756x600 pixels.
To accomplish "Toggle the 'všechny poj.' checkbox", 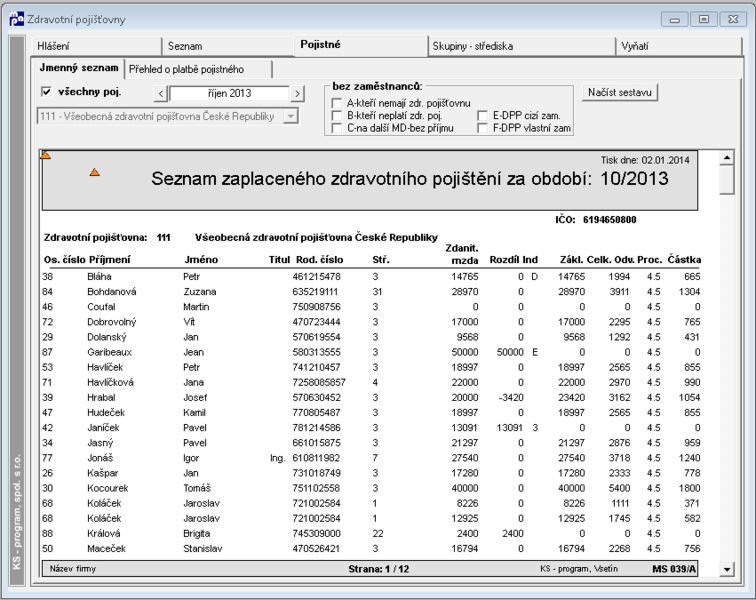I will click(x=46, y=92).
